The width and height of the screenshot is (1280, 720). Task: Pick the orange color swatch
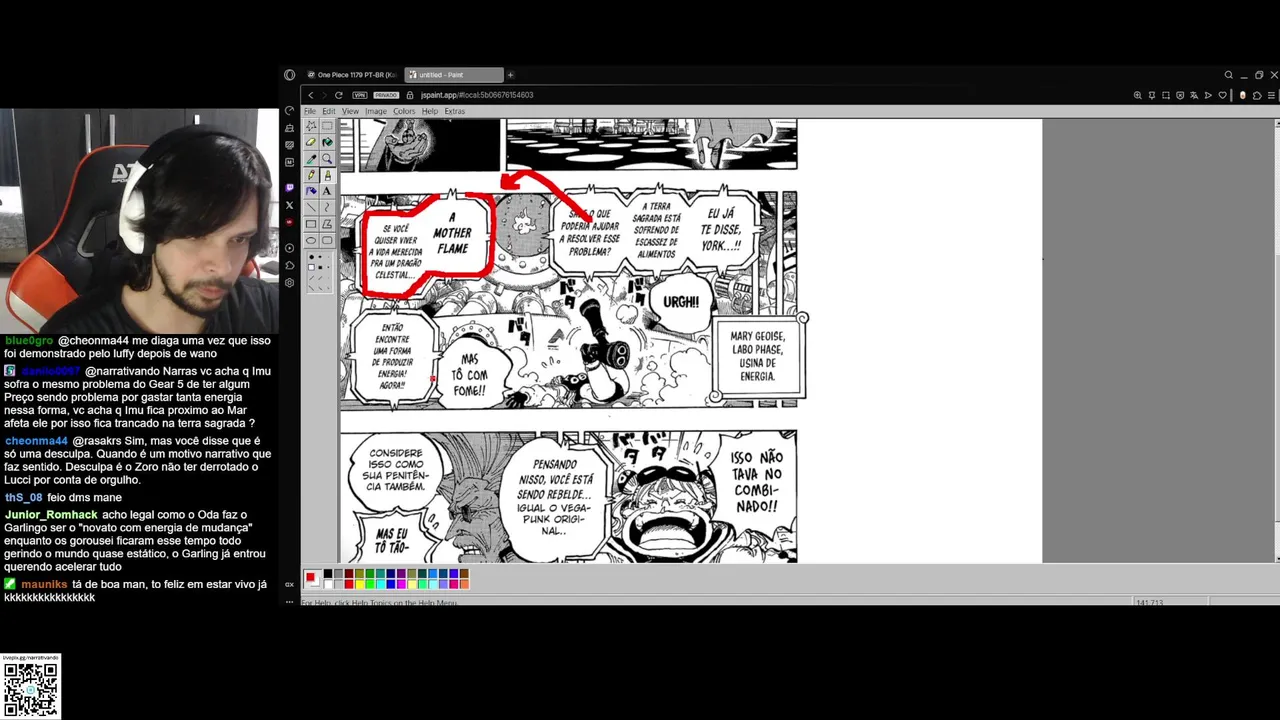tap(464, 584)
